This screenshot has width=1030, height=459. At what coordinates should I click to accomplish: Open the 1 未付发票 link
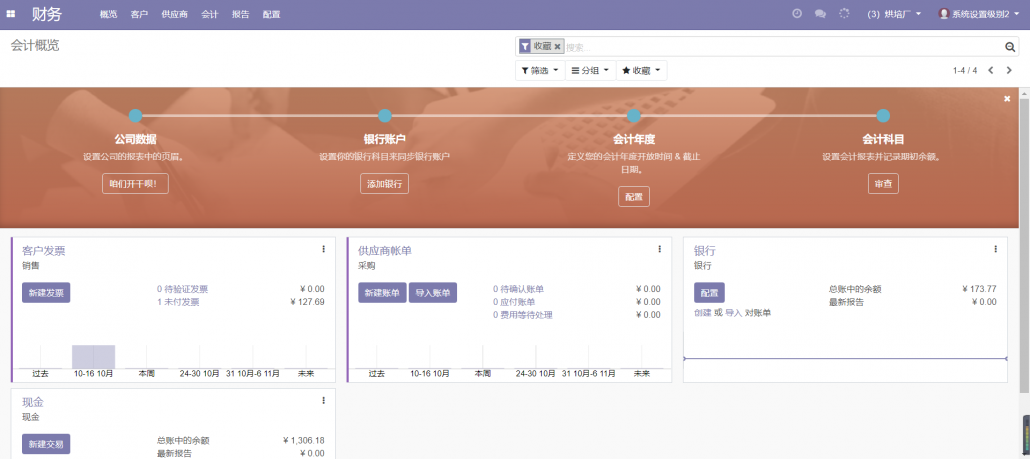click(x=178, y=302)
